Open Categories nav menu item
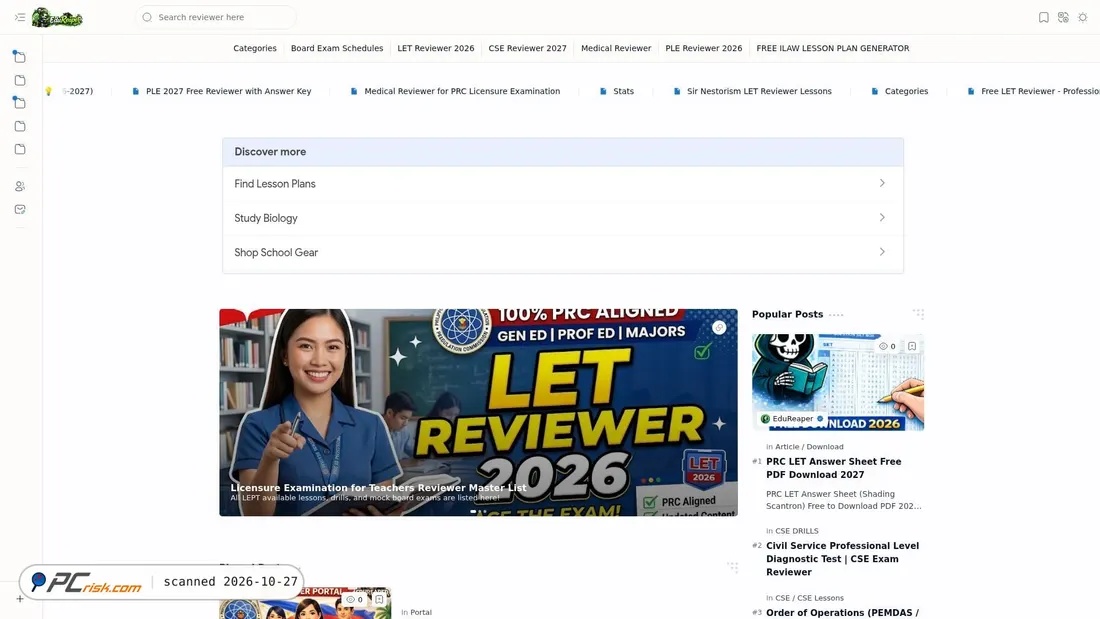1100x619 pixels. [255, 48]
